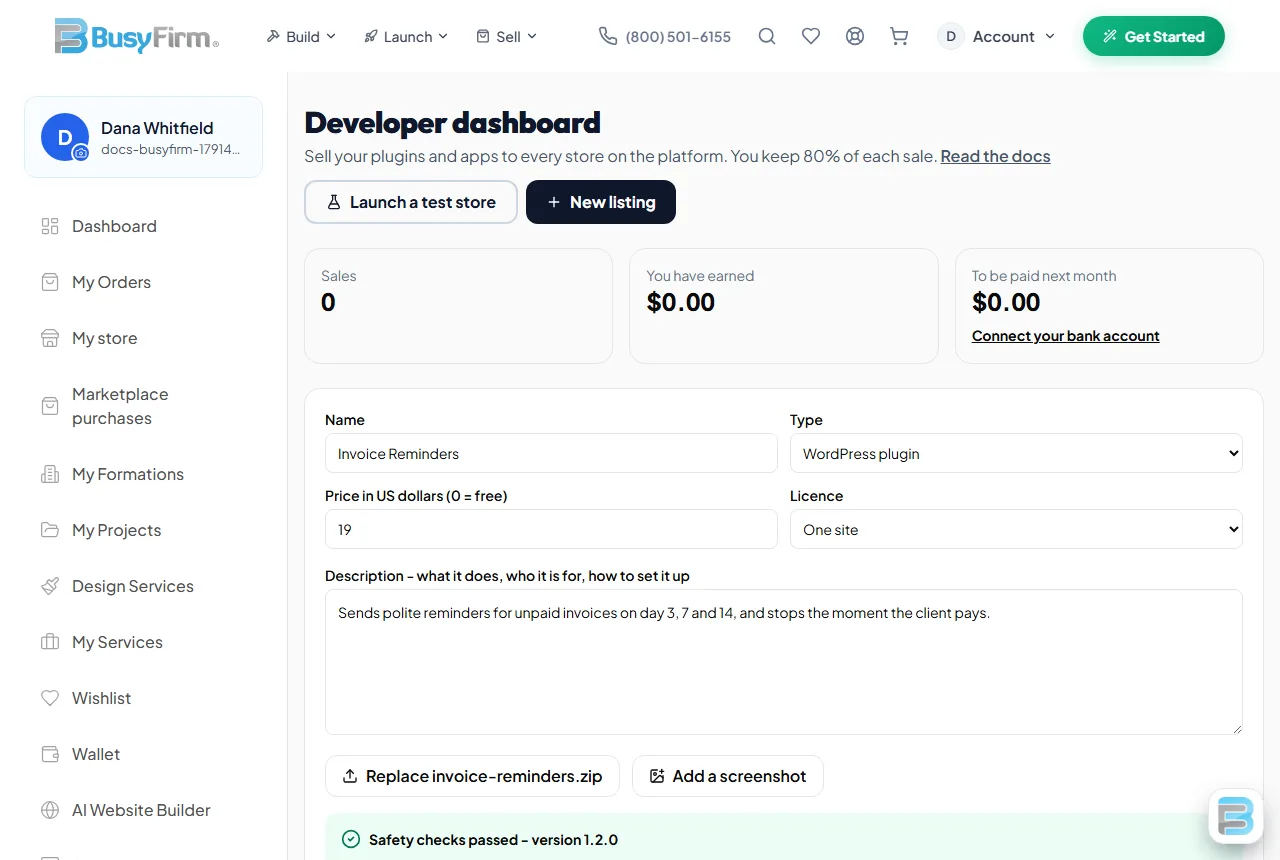The image size is (1280, 860).
Task: Click Dana Whitfield's profile avatar
Action: [65, 137]
